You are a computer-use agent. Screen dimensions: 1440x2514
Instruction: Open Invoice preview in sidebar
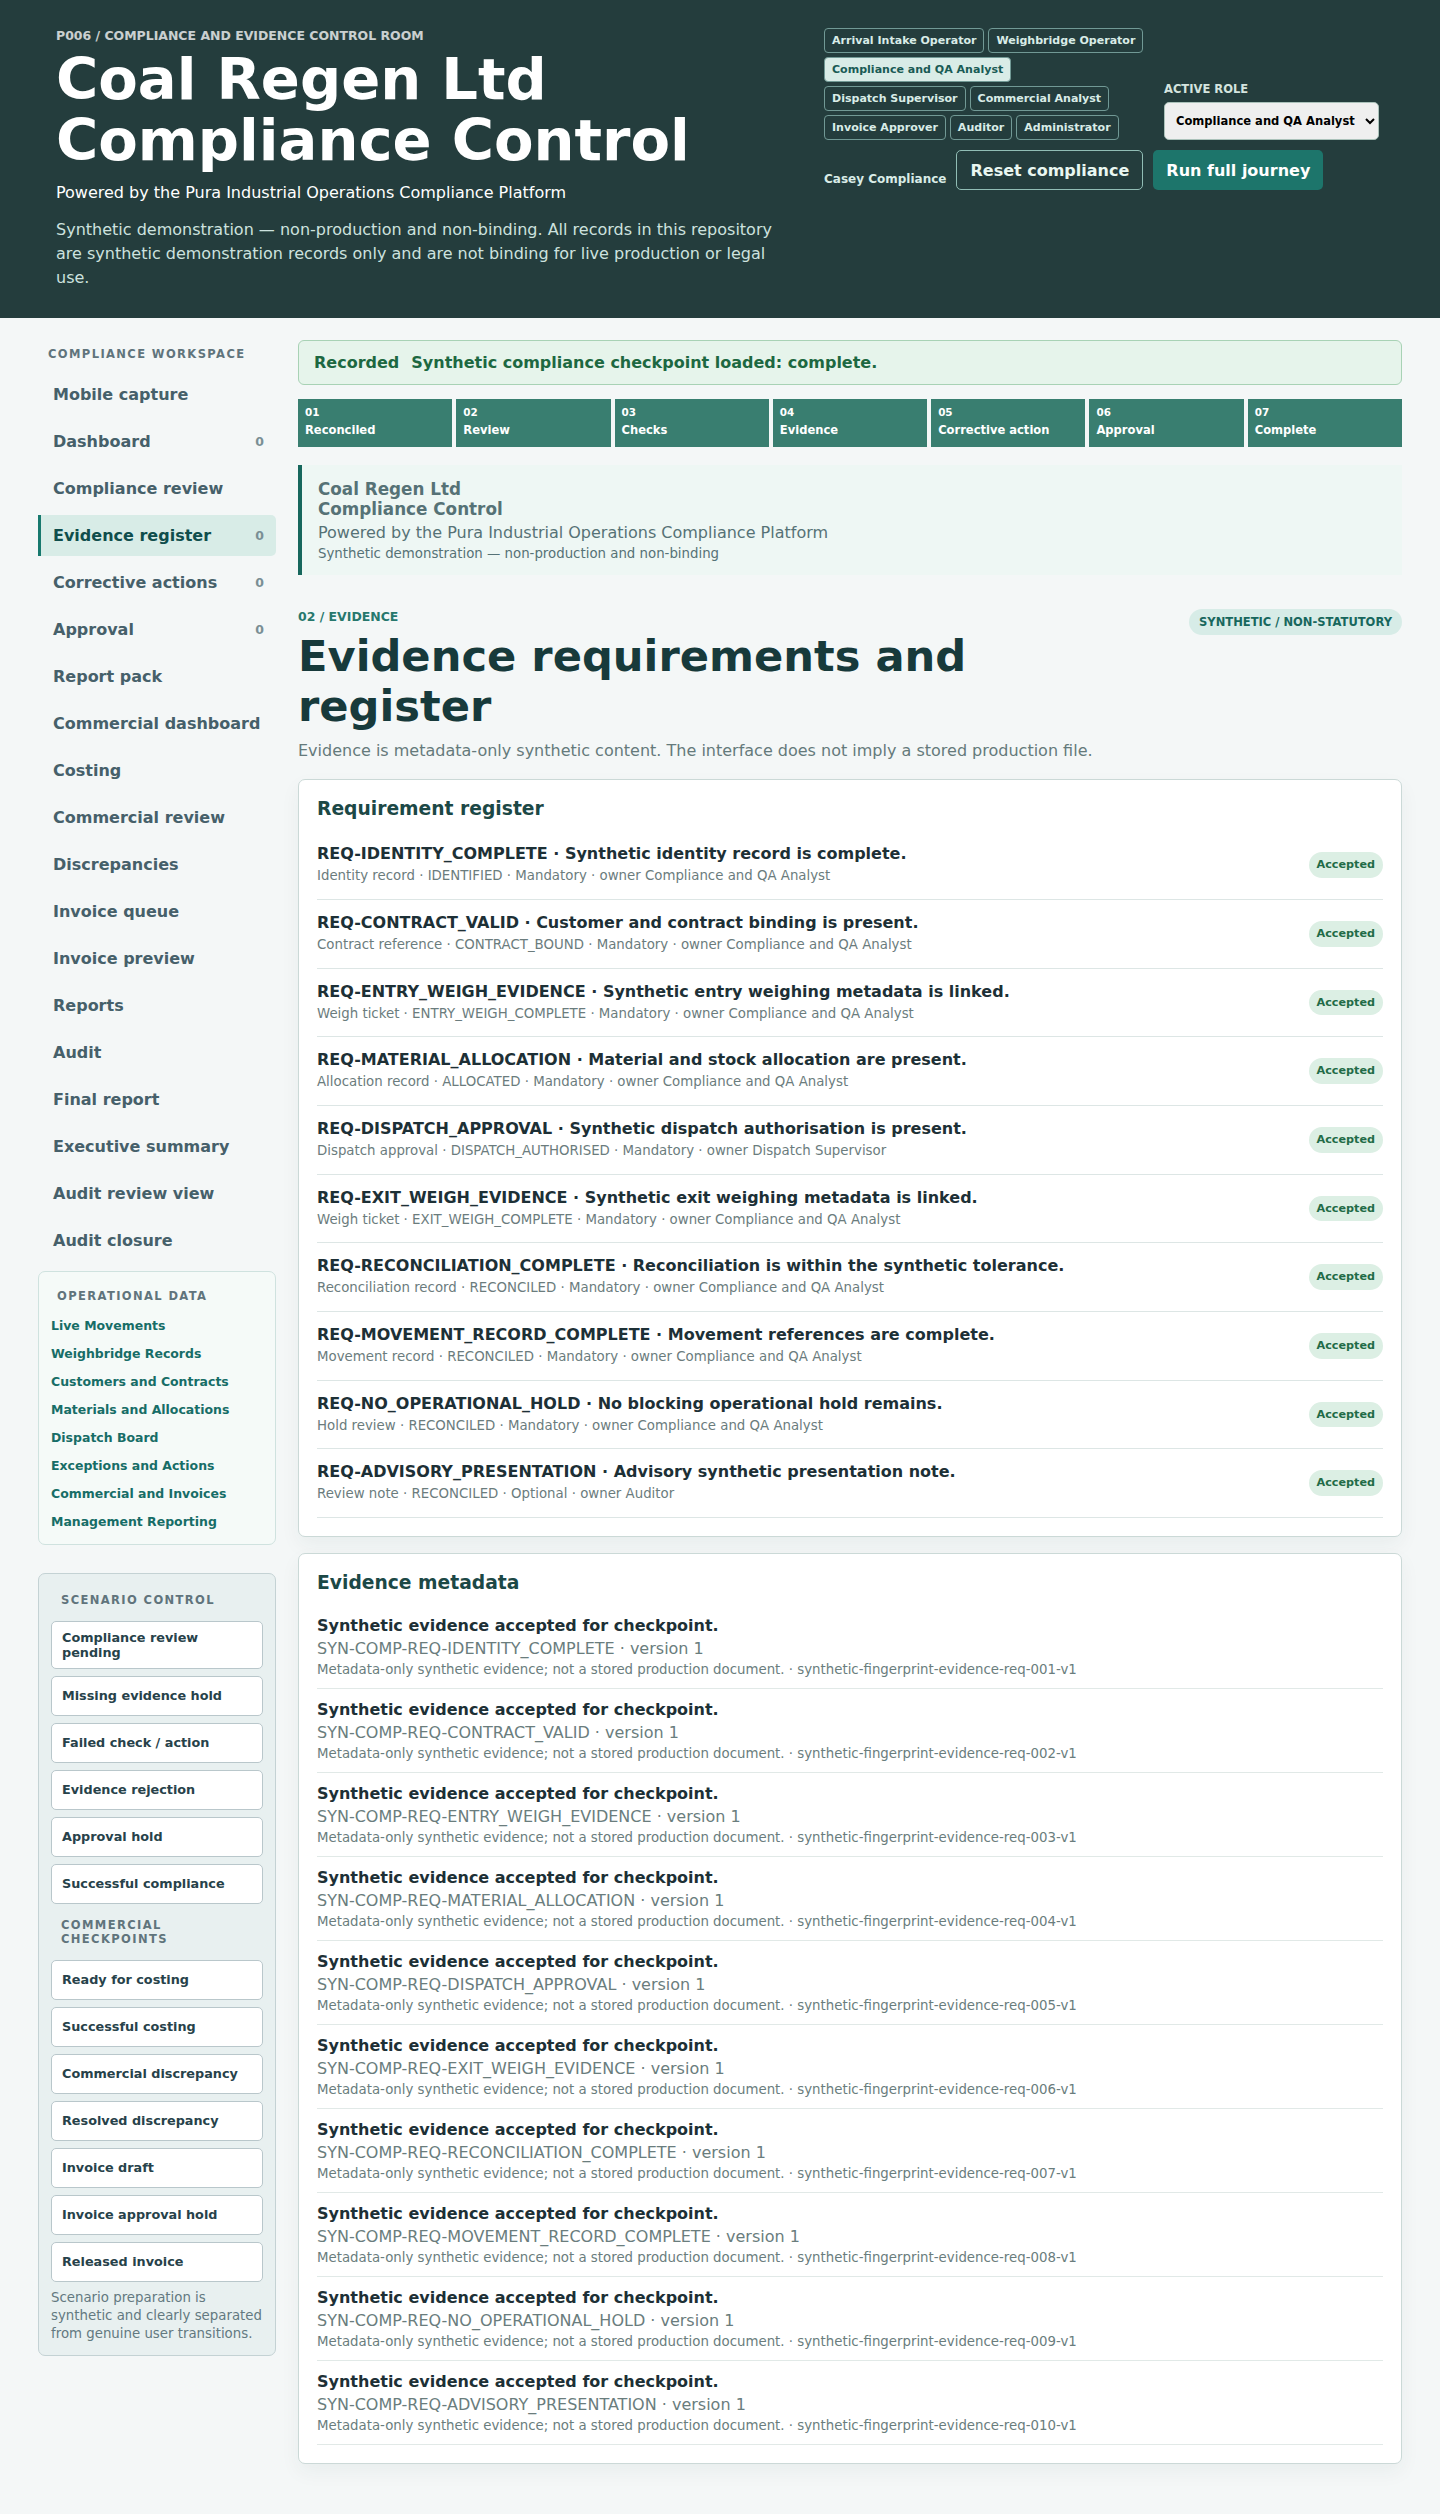pos(157,958)
